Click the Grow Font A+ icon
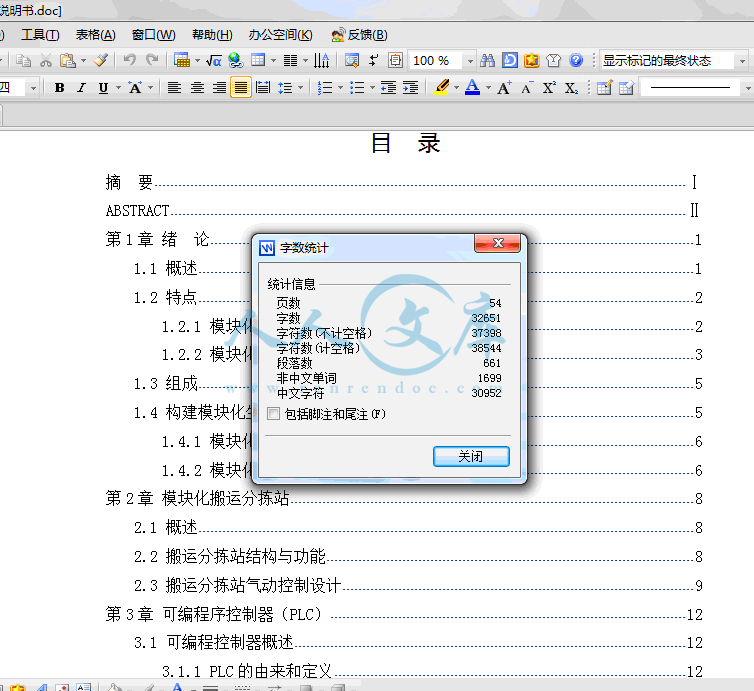Image resolution: width=754 pixels, height=691 pixels. (x=504, y=88)
